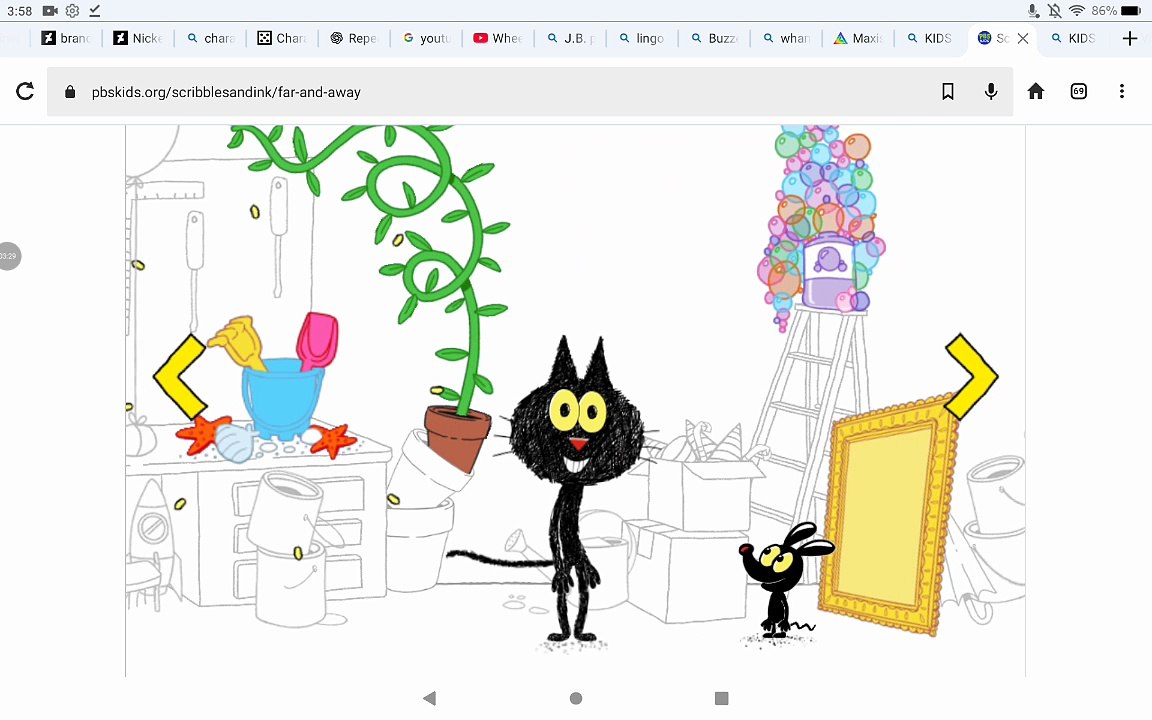The image size is (1152, 720).
Task: Switch to the 'Nicke' tab
Action: (138, 38)
